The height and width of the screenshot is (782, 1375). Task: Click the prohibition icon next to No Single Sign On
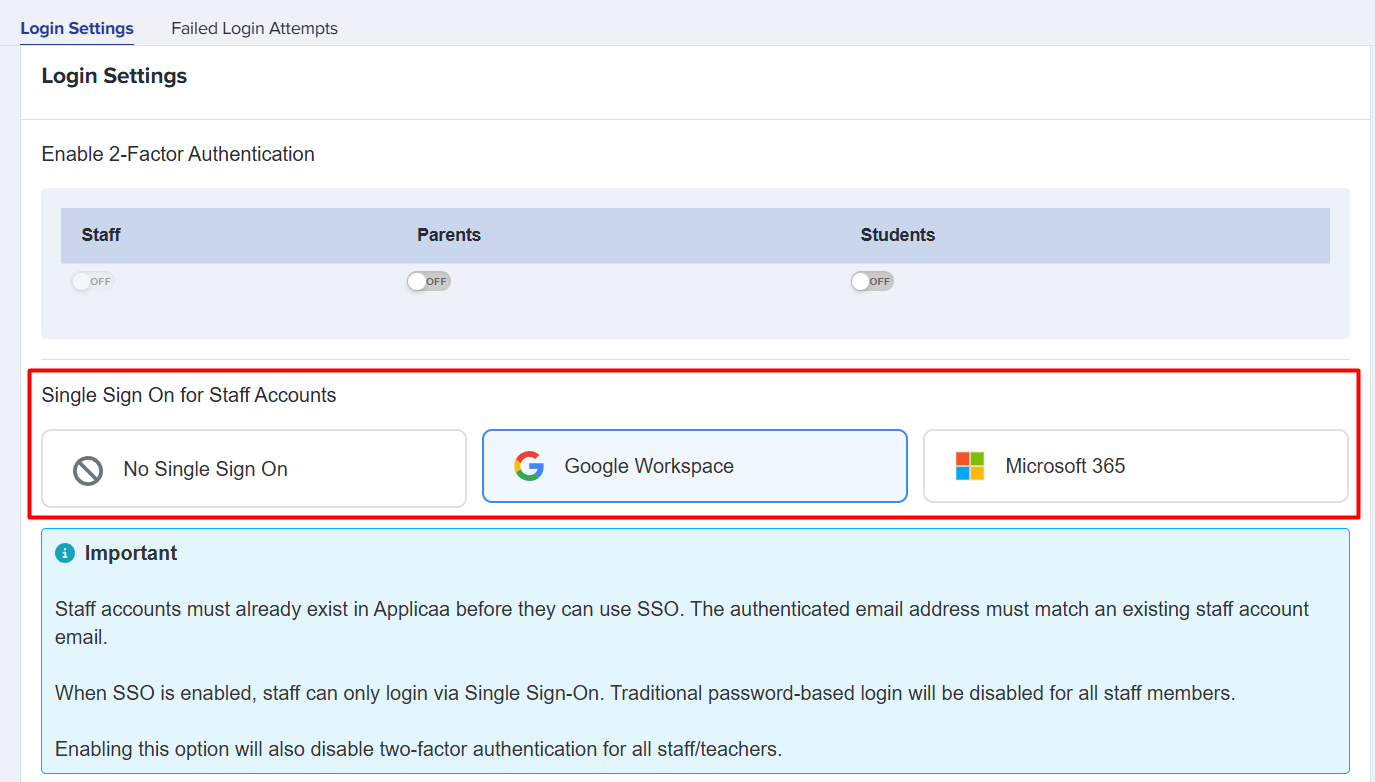87,468
